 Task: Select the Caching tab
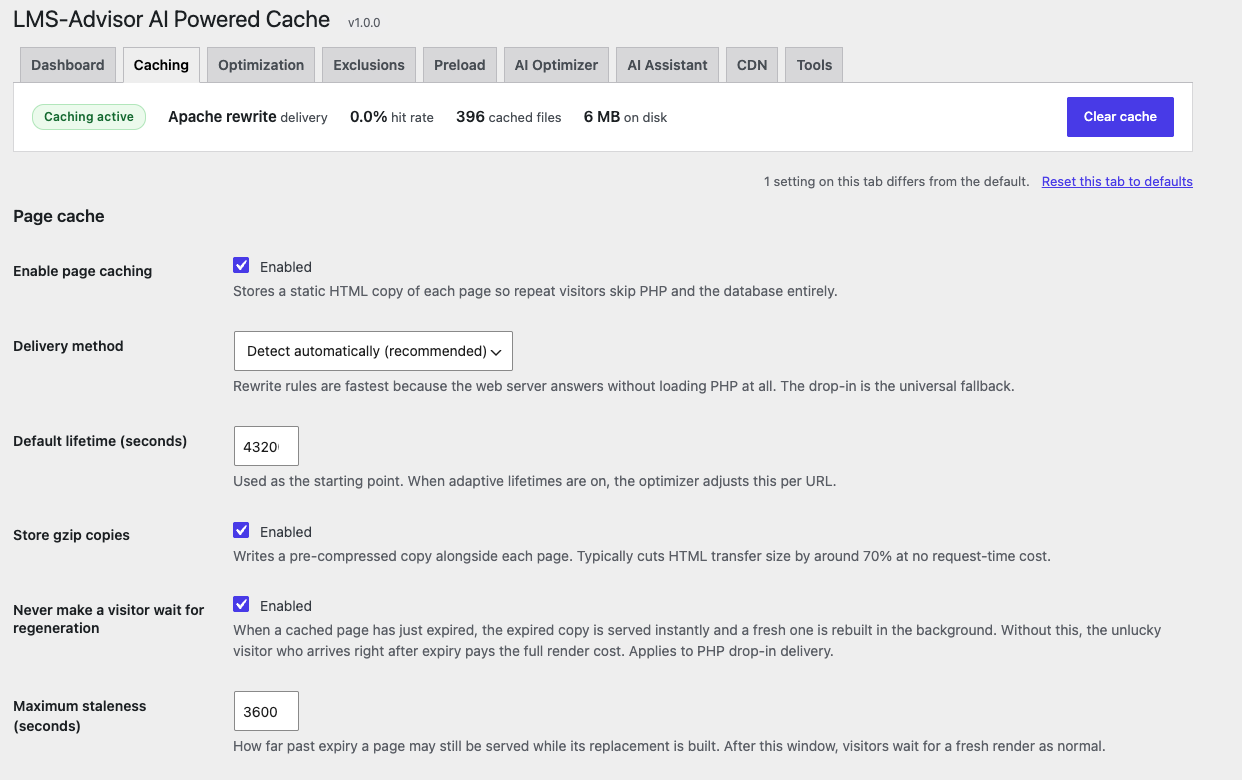[161, 65]
